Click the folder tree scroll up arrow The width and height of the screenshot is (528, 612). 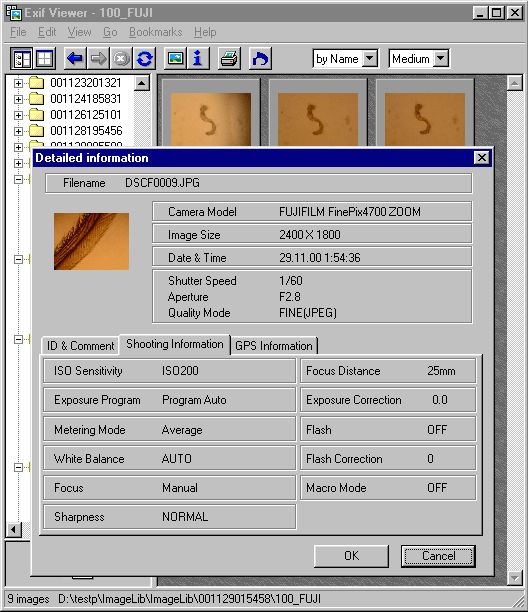pos(142,83)
